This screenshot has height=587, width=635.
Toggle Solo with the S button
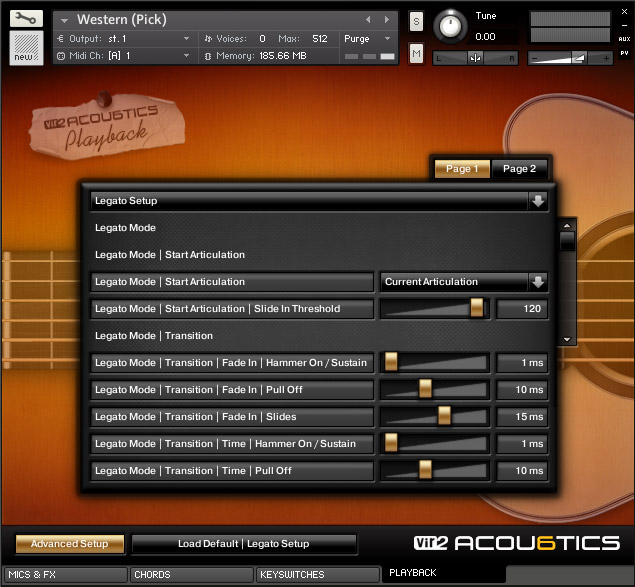click(x=416, y=22)
